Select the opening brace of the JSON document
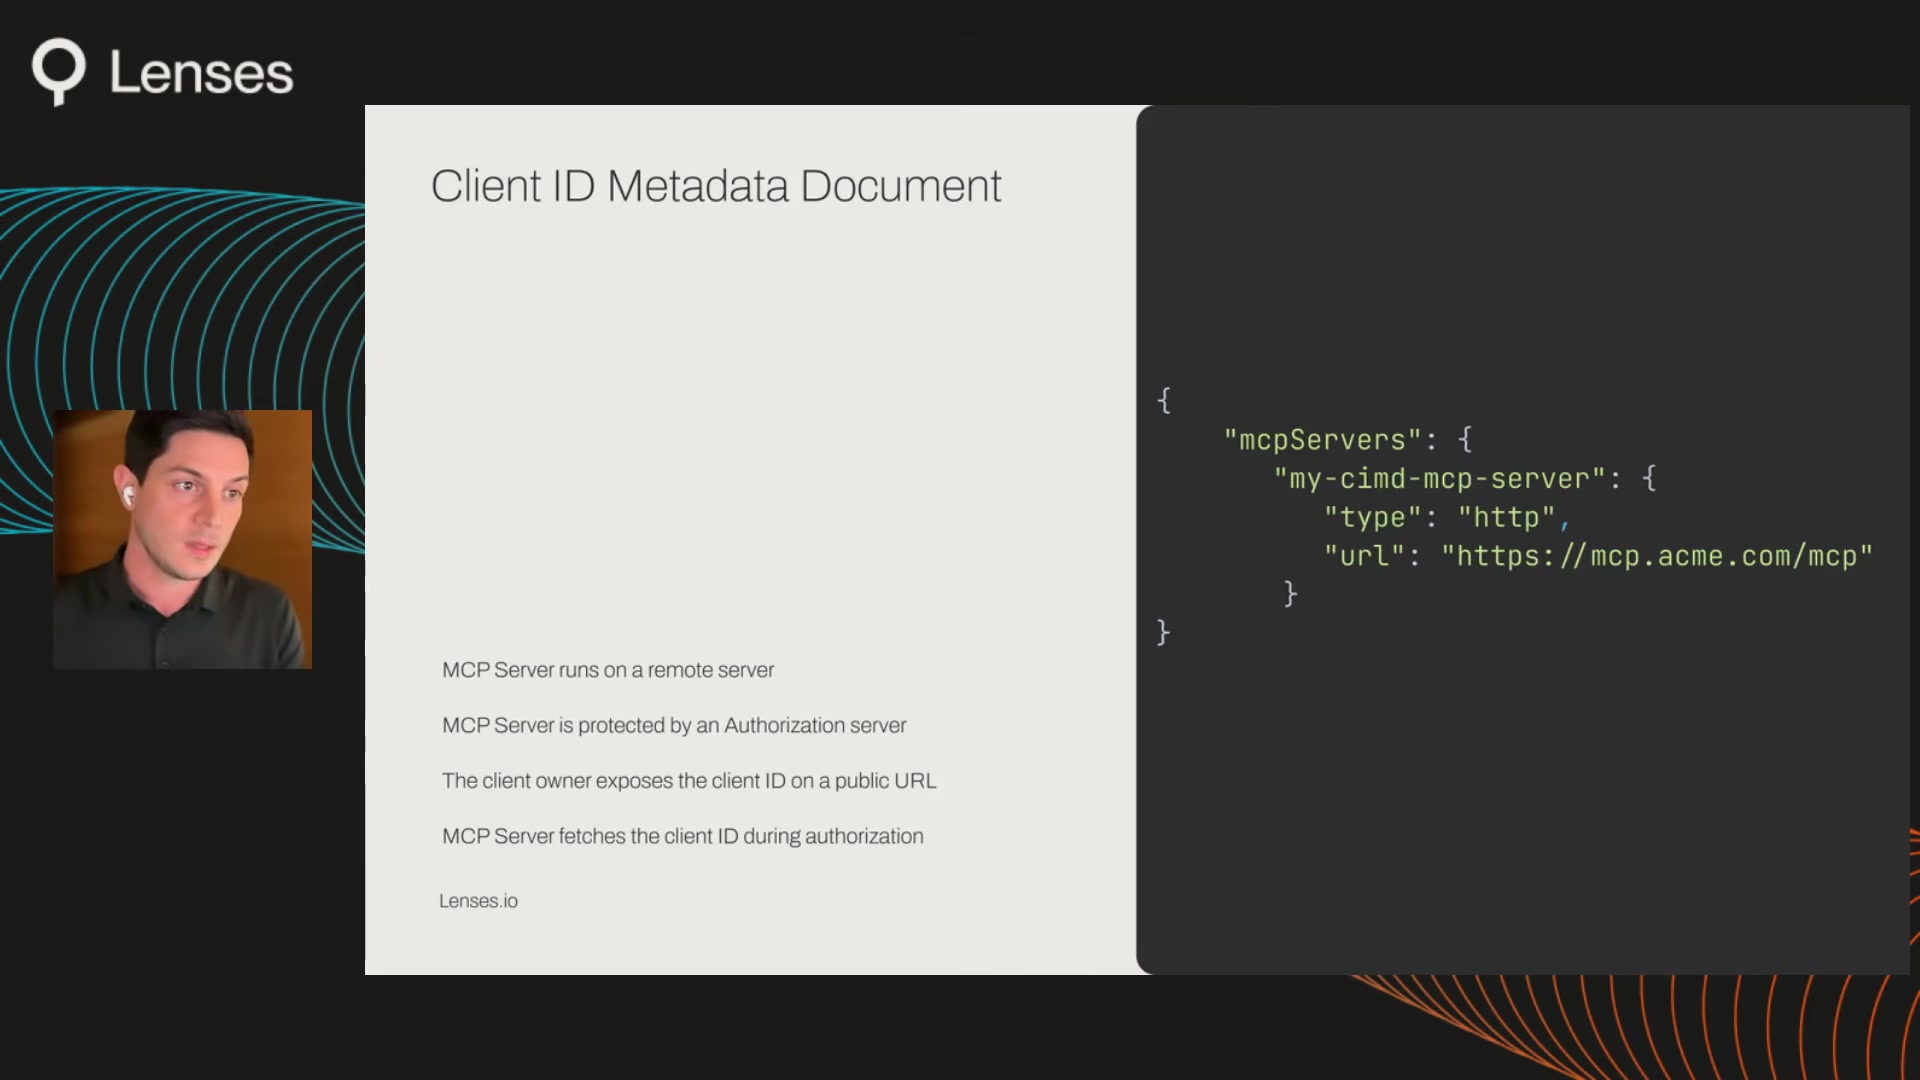 1164,400
